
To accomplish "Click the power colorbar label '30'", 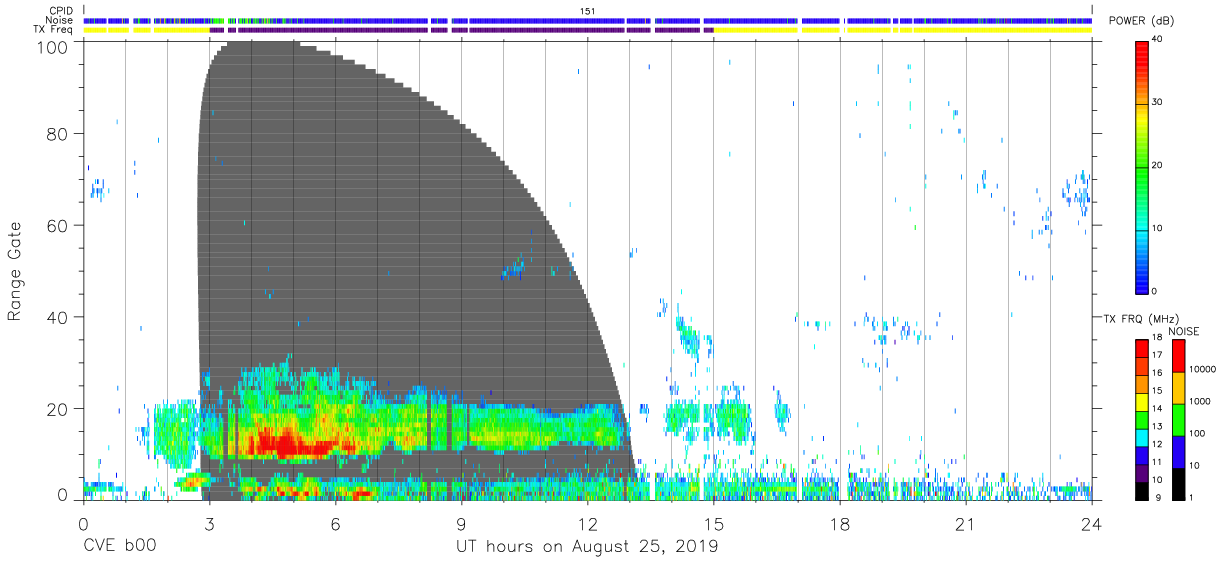I will click(1157, 102).
